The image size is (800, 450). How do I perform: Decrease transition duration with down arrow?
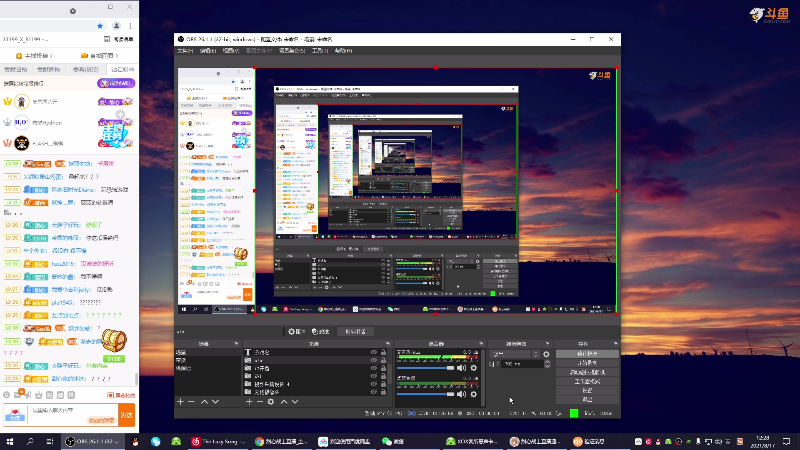547,366
